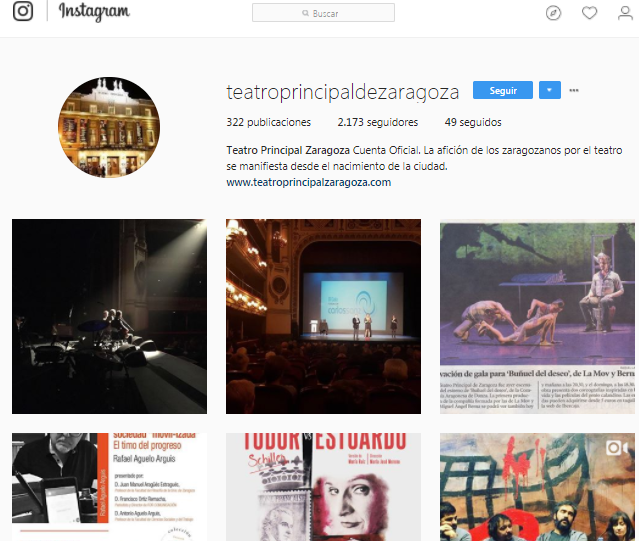The image size is (639, 541).
Task: Click the magnifier icon in search
Action: click(305, 13)
